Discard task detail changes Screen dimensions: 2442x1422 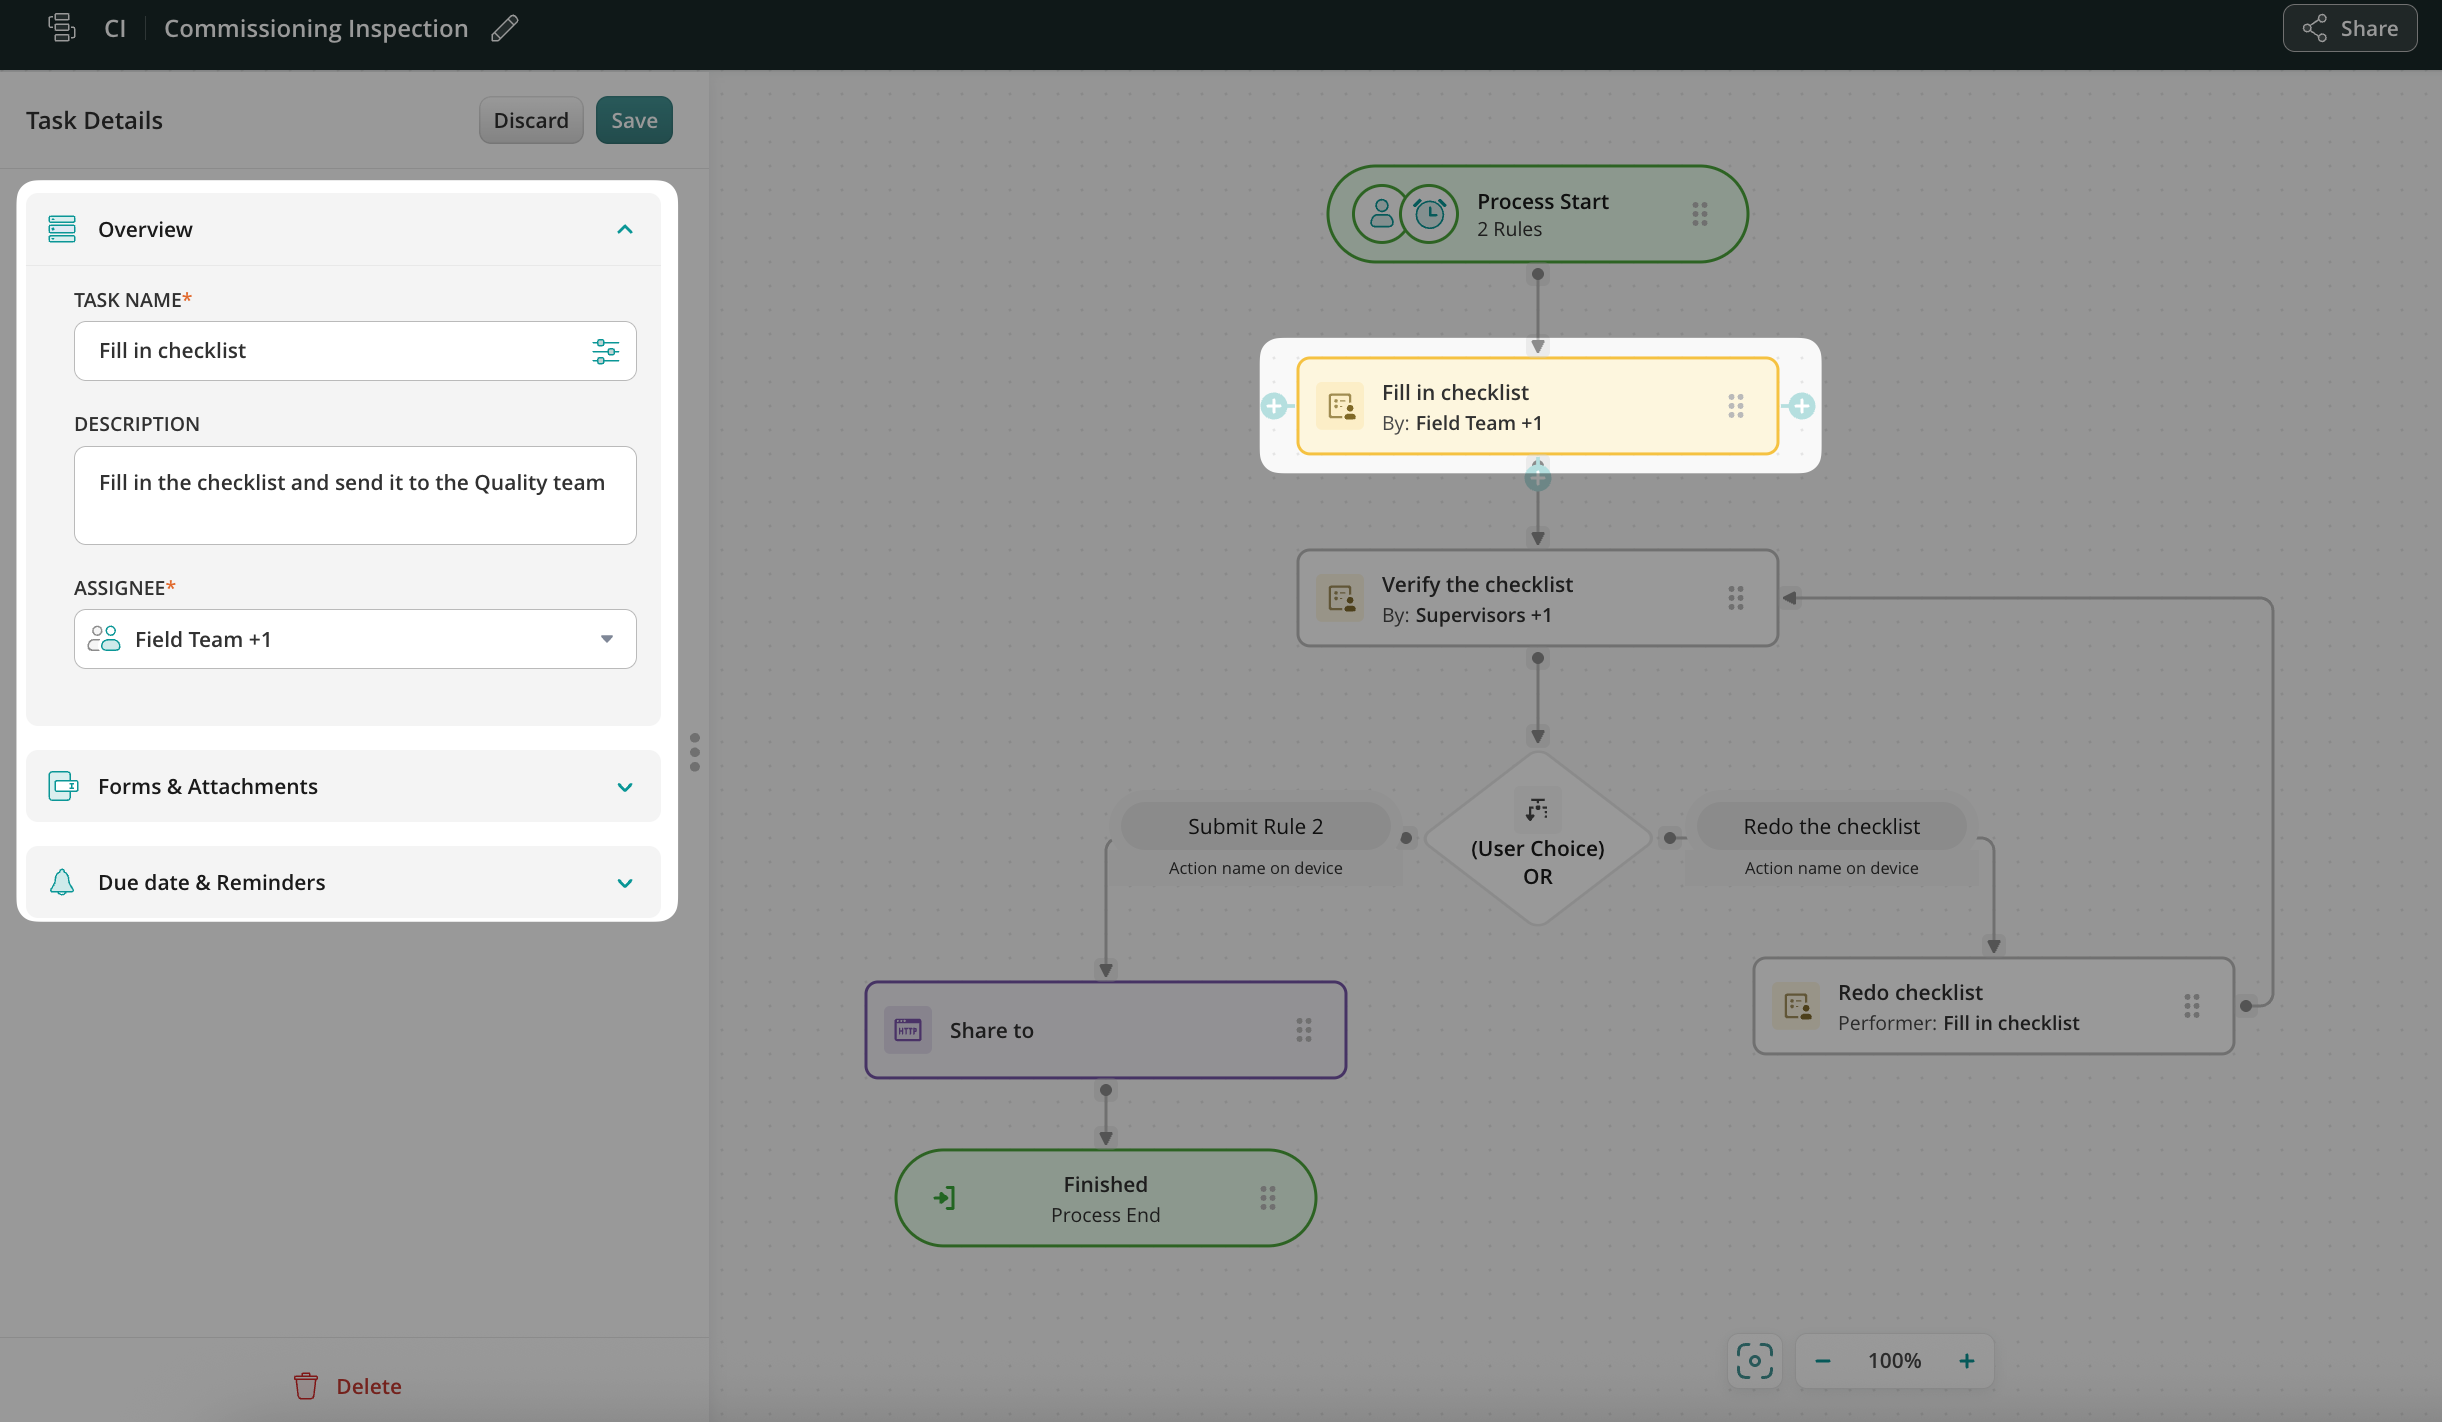pyautogui.click(x=530, y=120)
